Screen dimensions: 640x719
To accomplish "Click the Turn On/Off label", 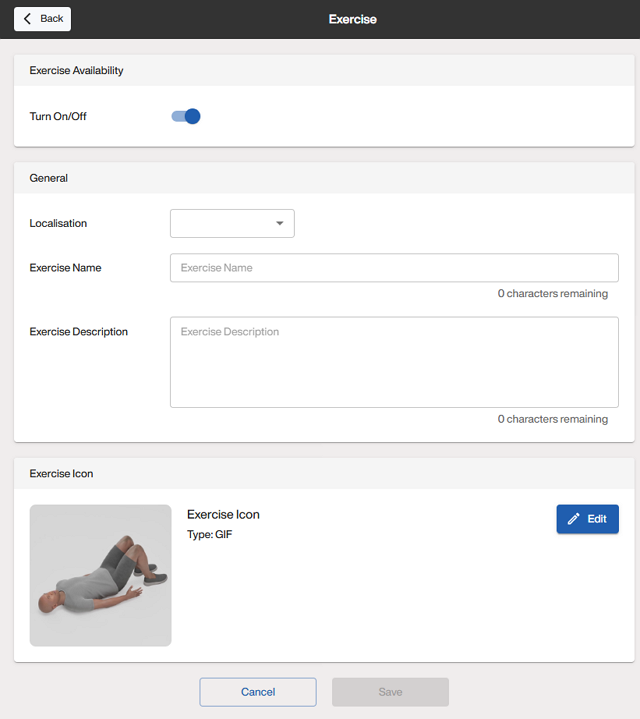I will 58,116.
